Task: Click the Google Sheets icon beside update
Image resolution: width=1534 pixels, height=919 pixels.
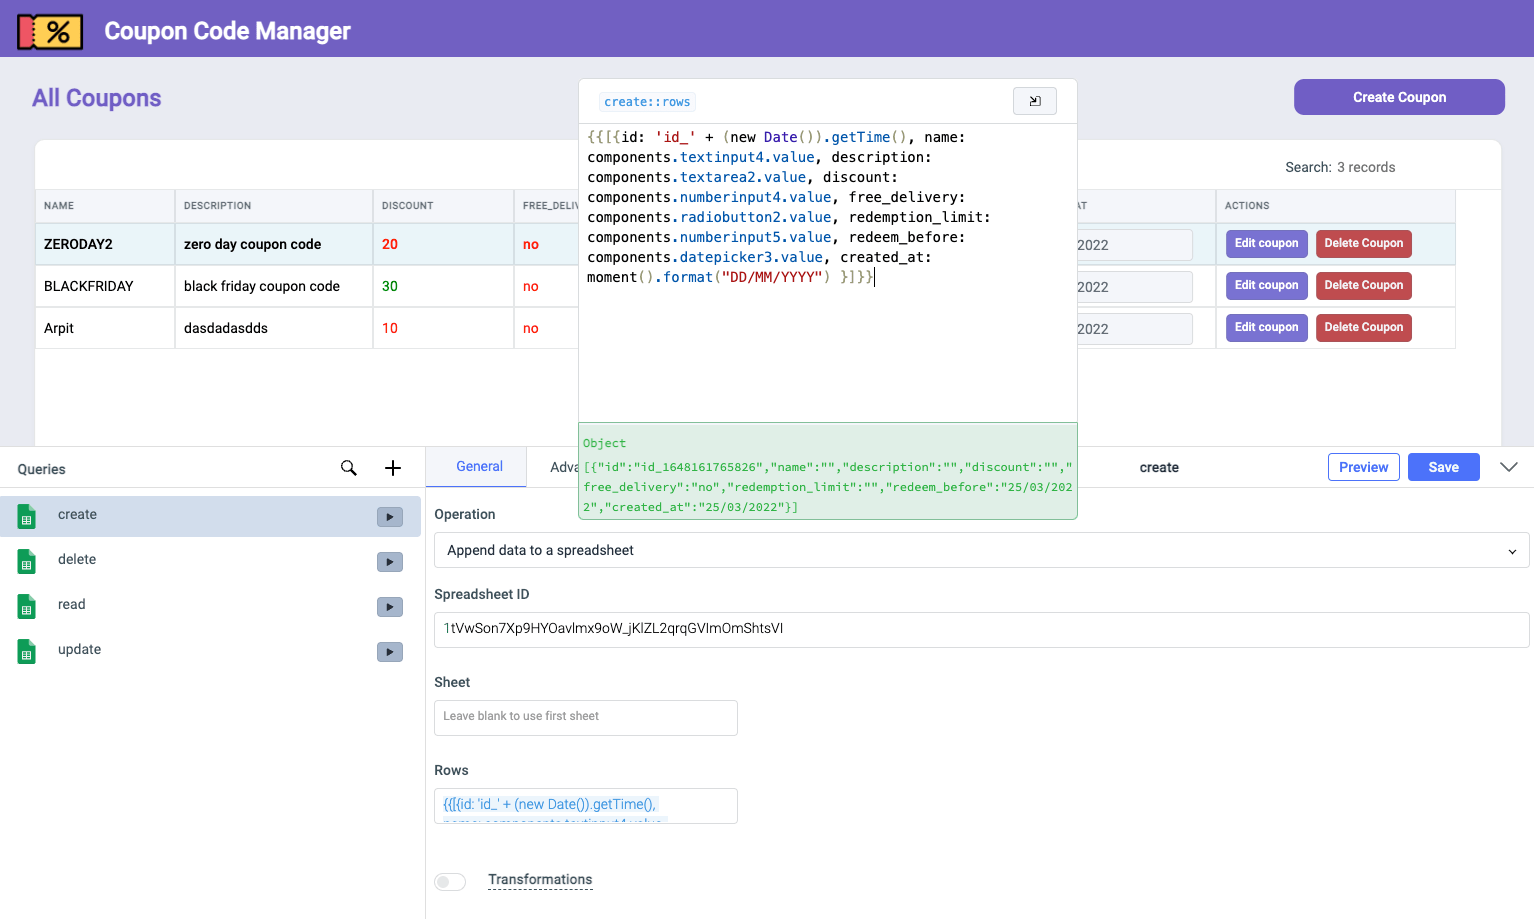Action: pos(27,651)
